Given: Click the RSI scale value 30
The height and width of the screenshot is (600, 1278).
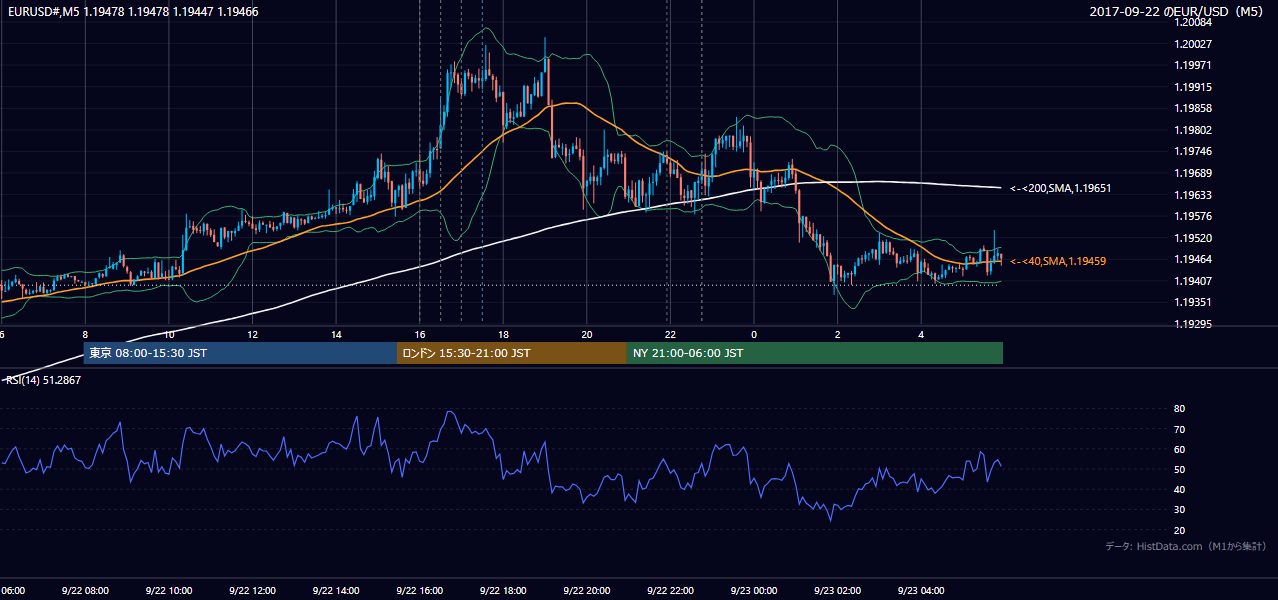Looking at the screenshot, I should (x=1180, y=510).
